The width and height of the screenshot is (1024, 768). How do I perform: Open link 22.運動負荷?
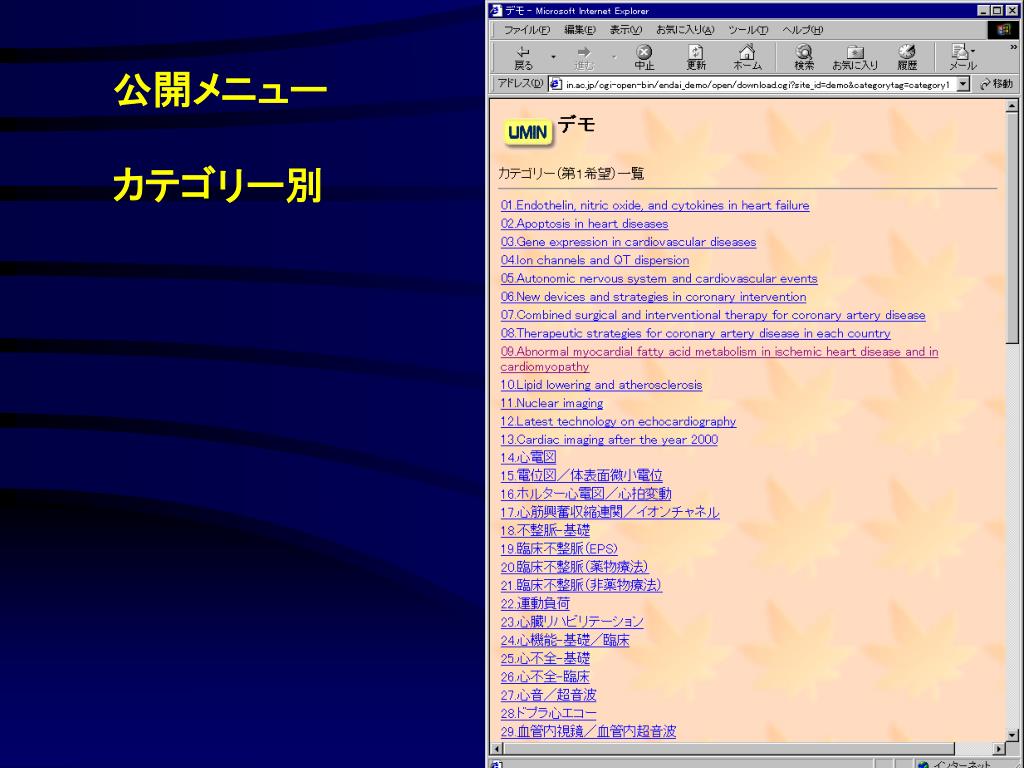[536, 603]
